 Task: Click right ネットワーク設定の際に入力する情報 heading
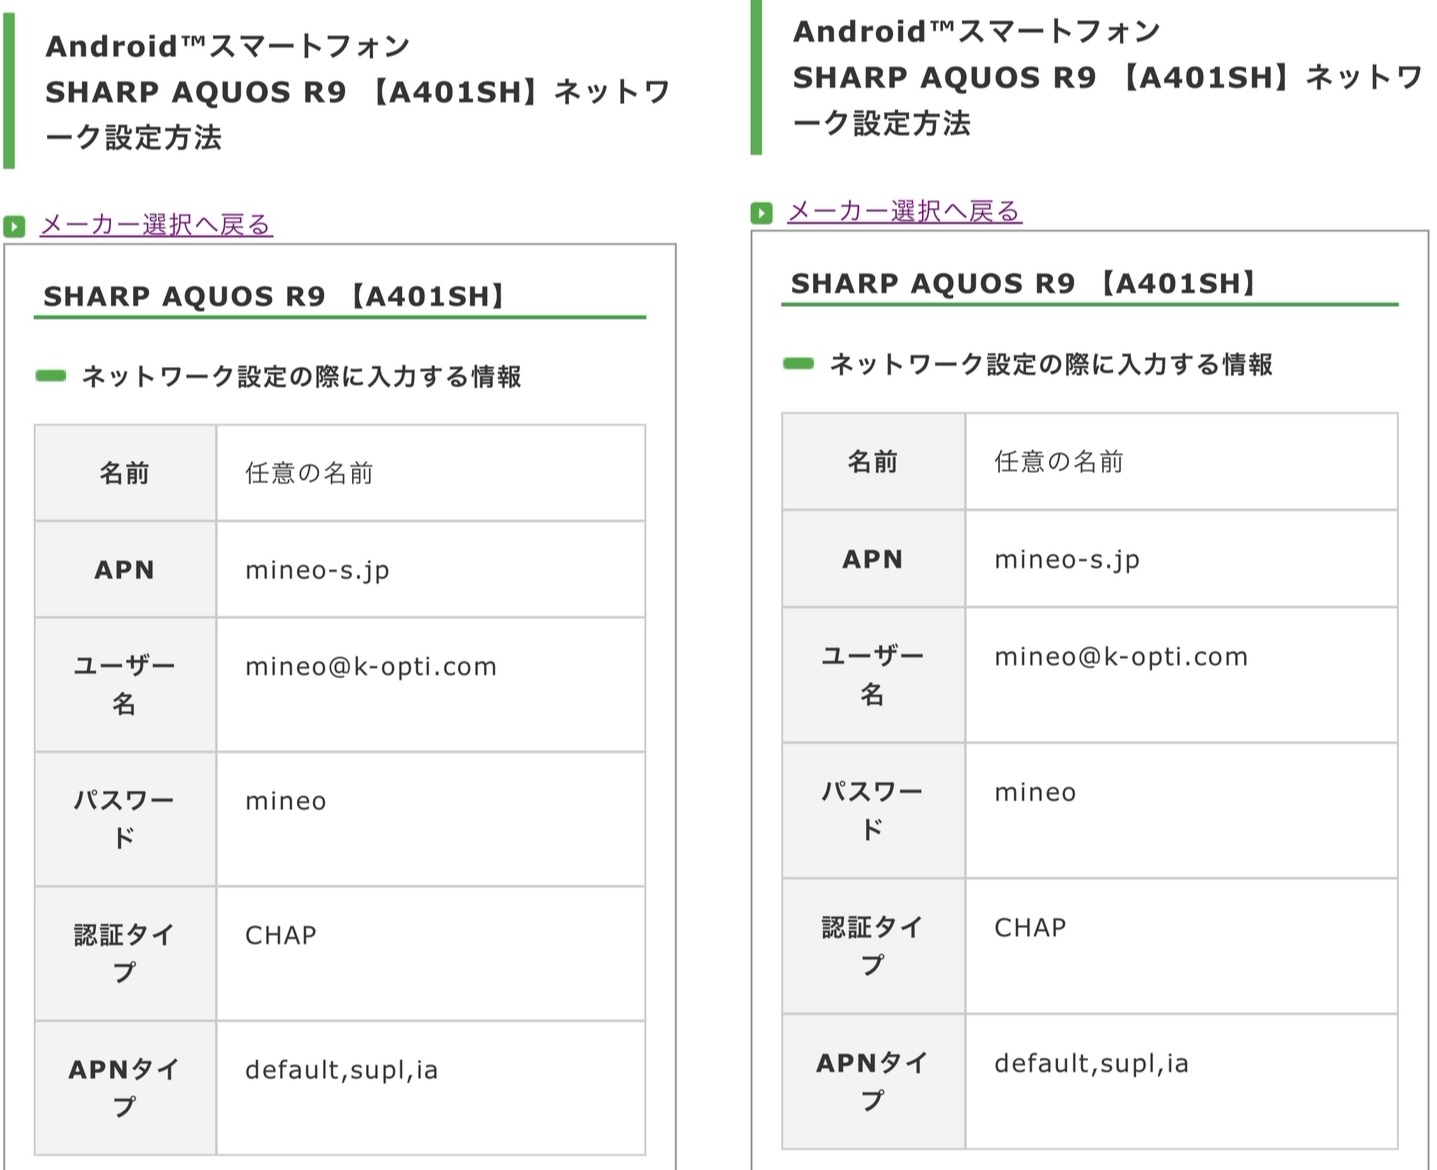tap(1050, 364)
